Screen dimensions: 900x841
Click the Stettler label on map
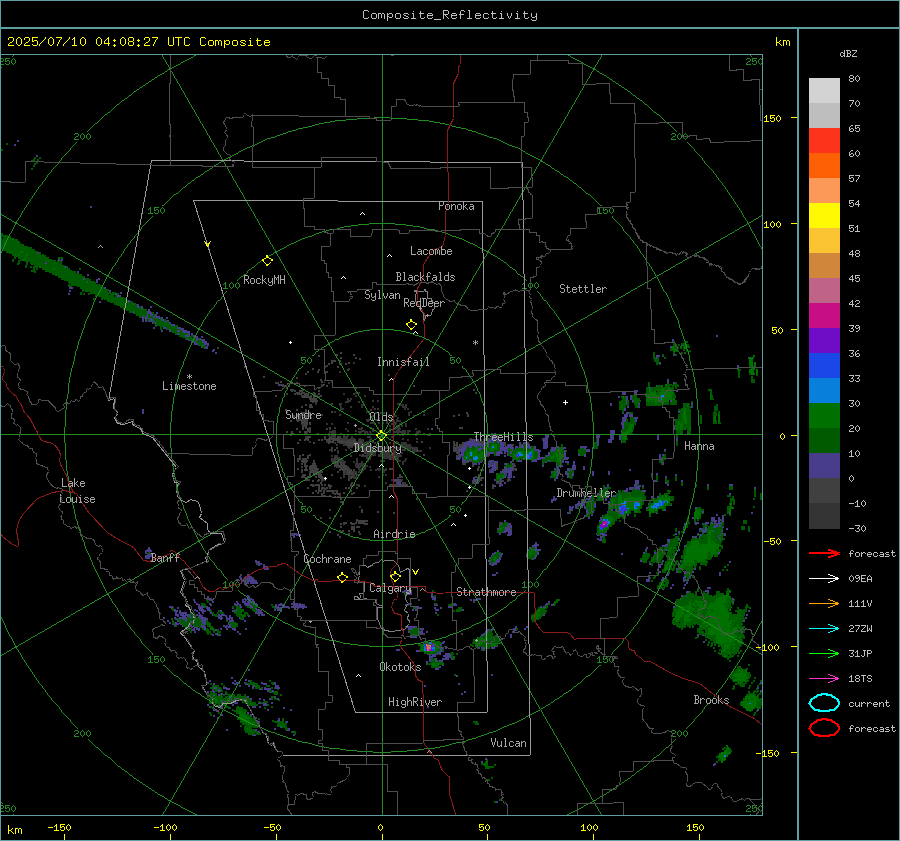(583, 289)
